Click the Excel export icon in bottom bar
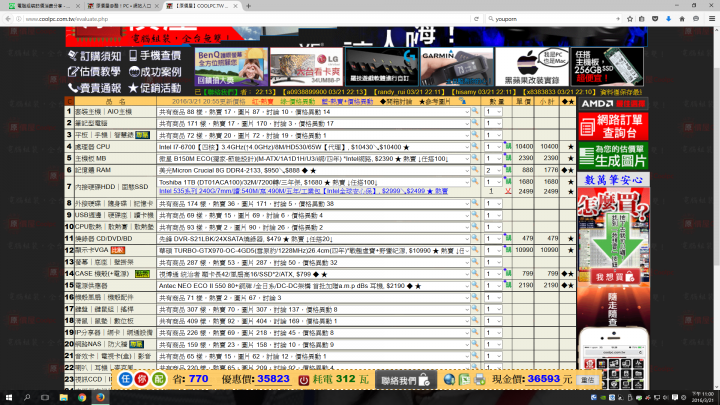This screenshot has width=720, height=405. click(464, 380)
